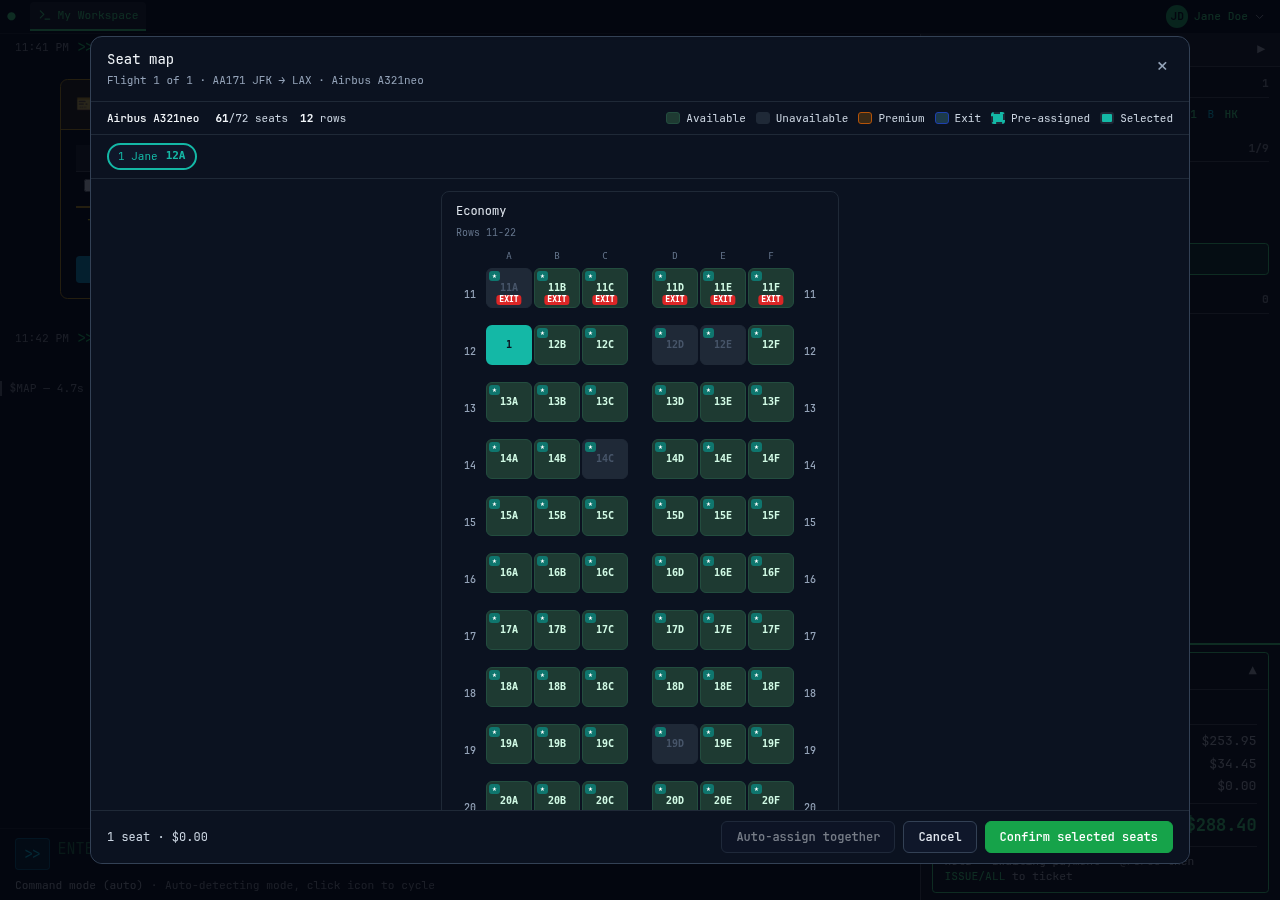Close the Seat map dialog
The width and height of the screenshot is (1280, 900).
(x=1162, y=66)
